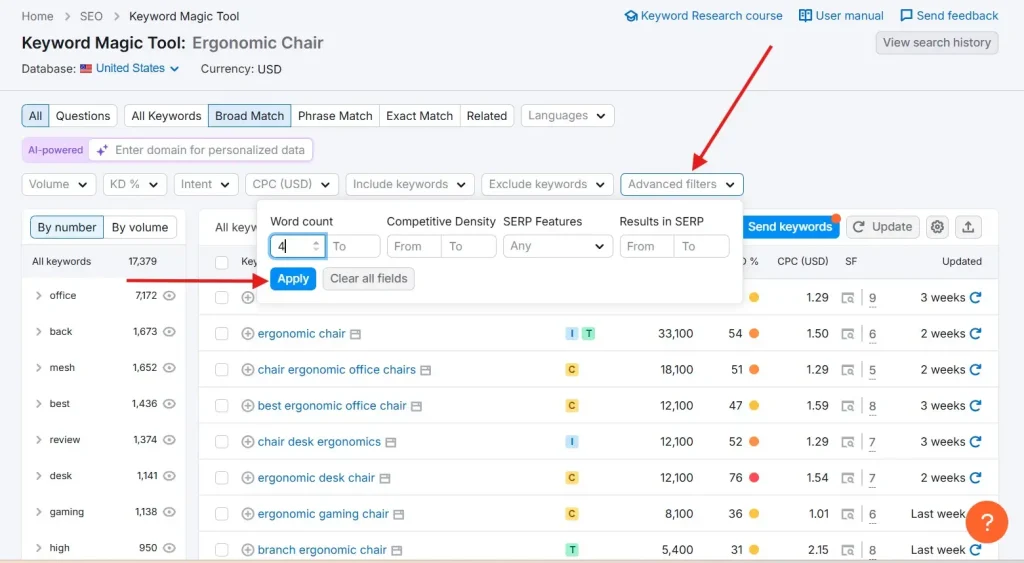
Task: Add ergonomic chair keyword with plus icon
Action: point(248,334)
